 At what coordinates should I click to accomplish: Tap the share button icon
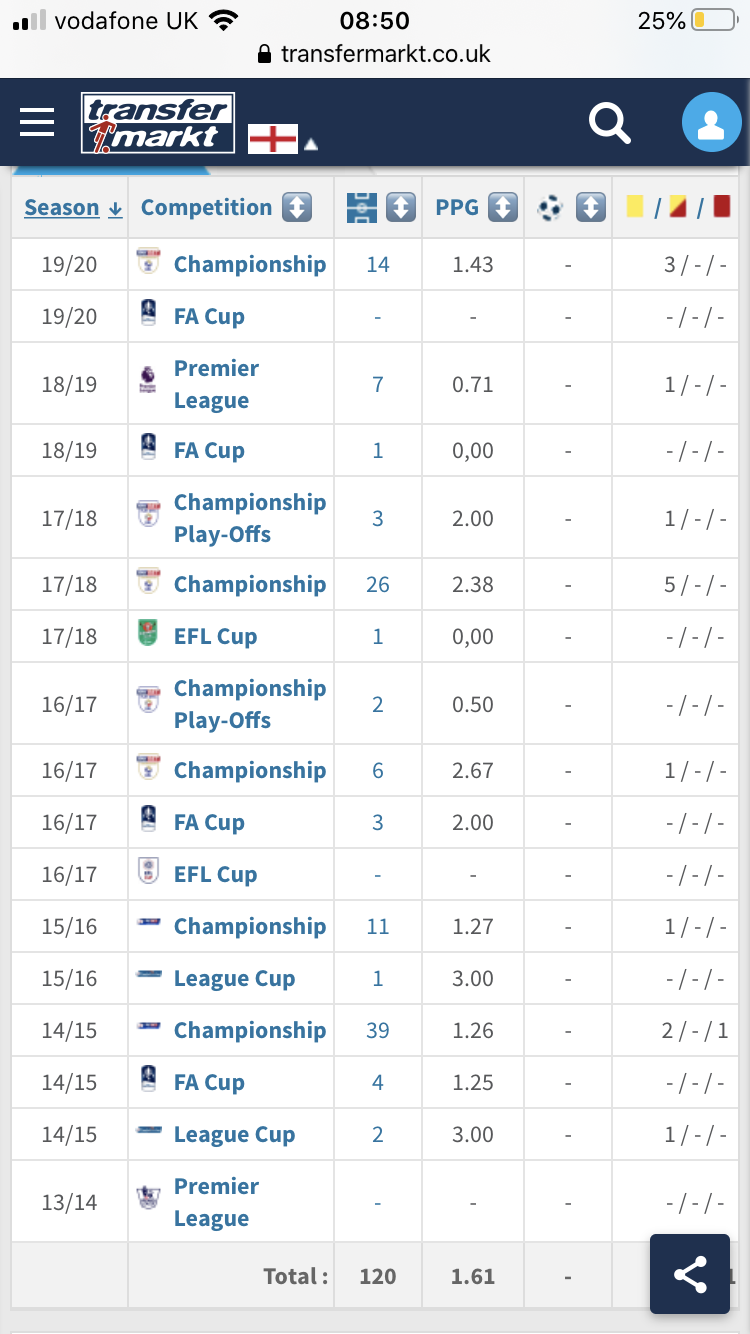(690, 1274)
